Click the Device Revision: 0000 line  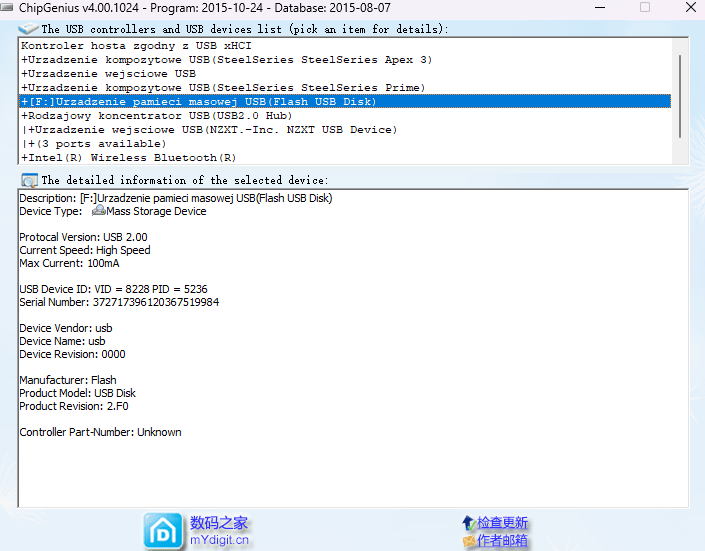click(72, 354)
